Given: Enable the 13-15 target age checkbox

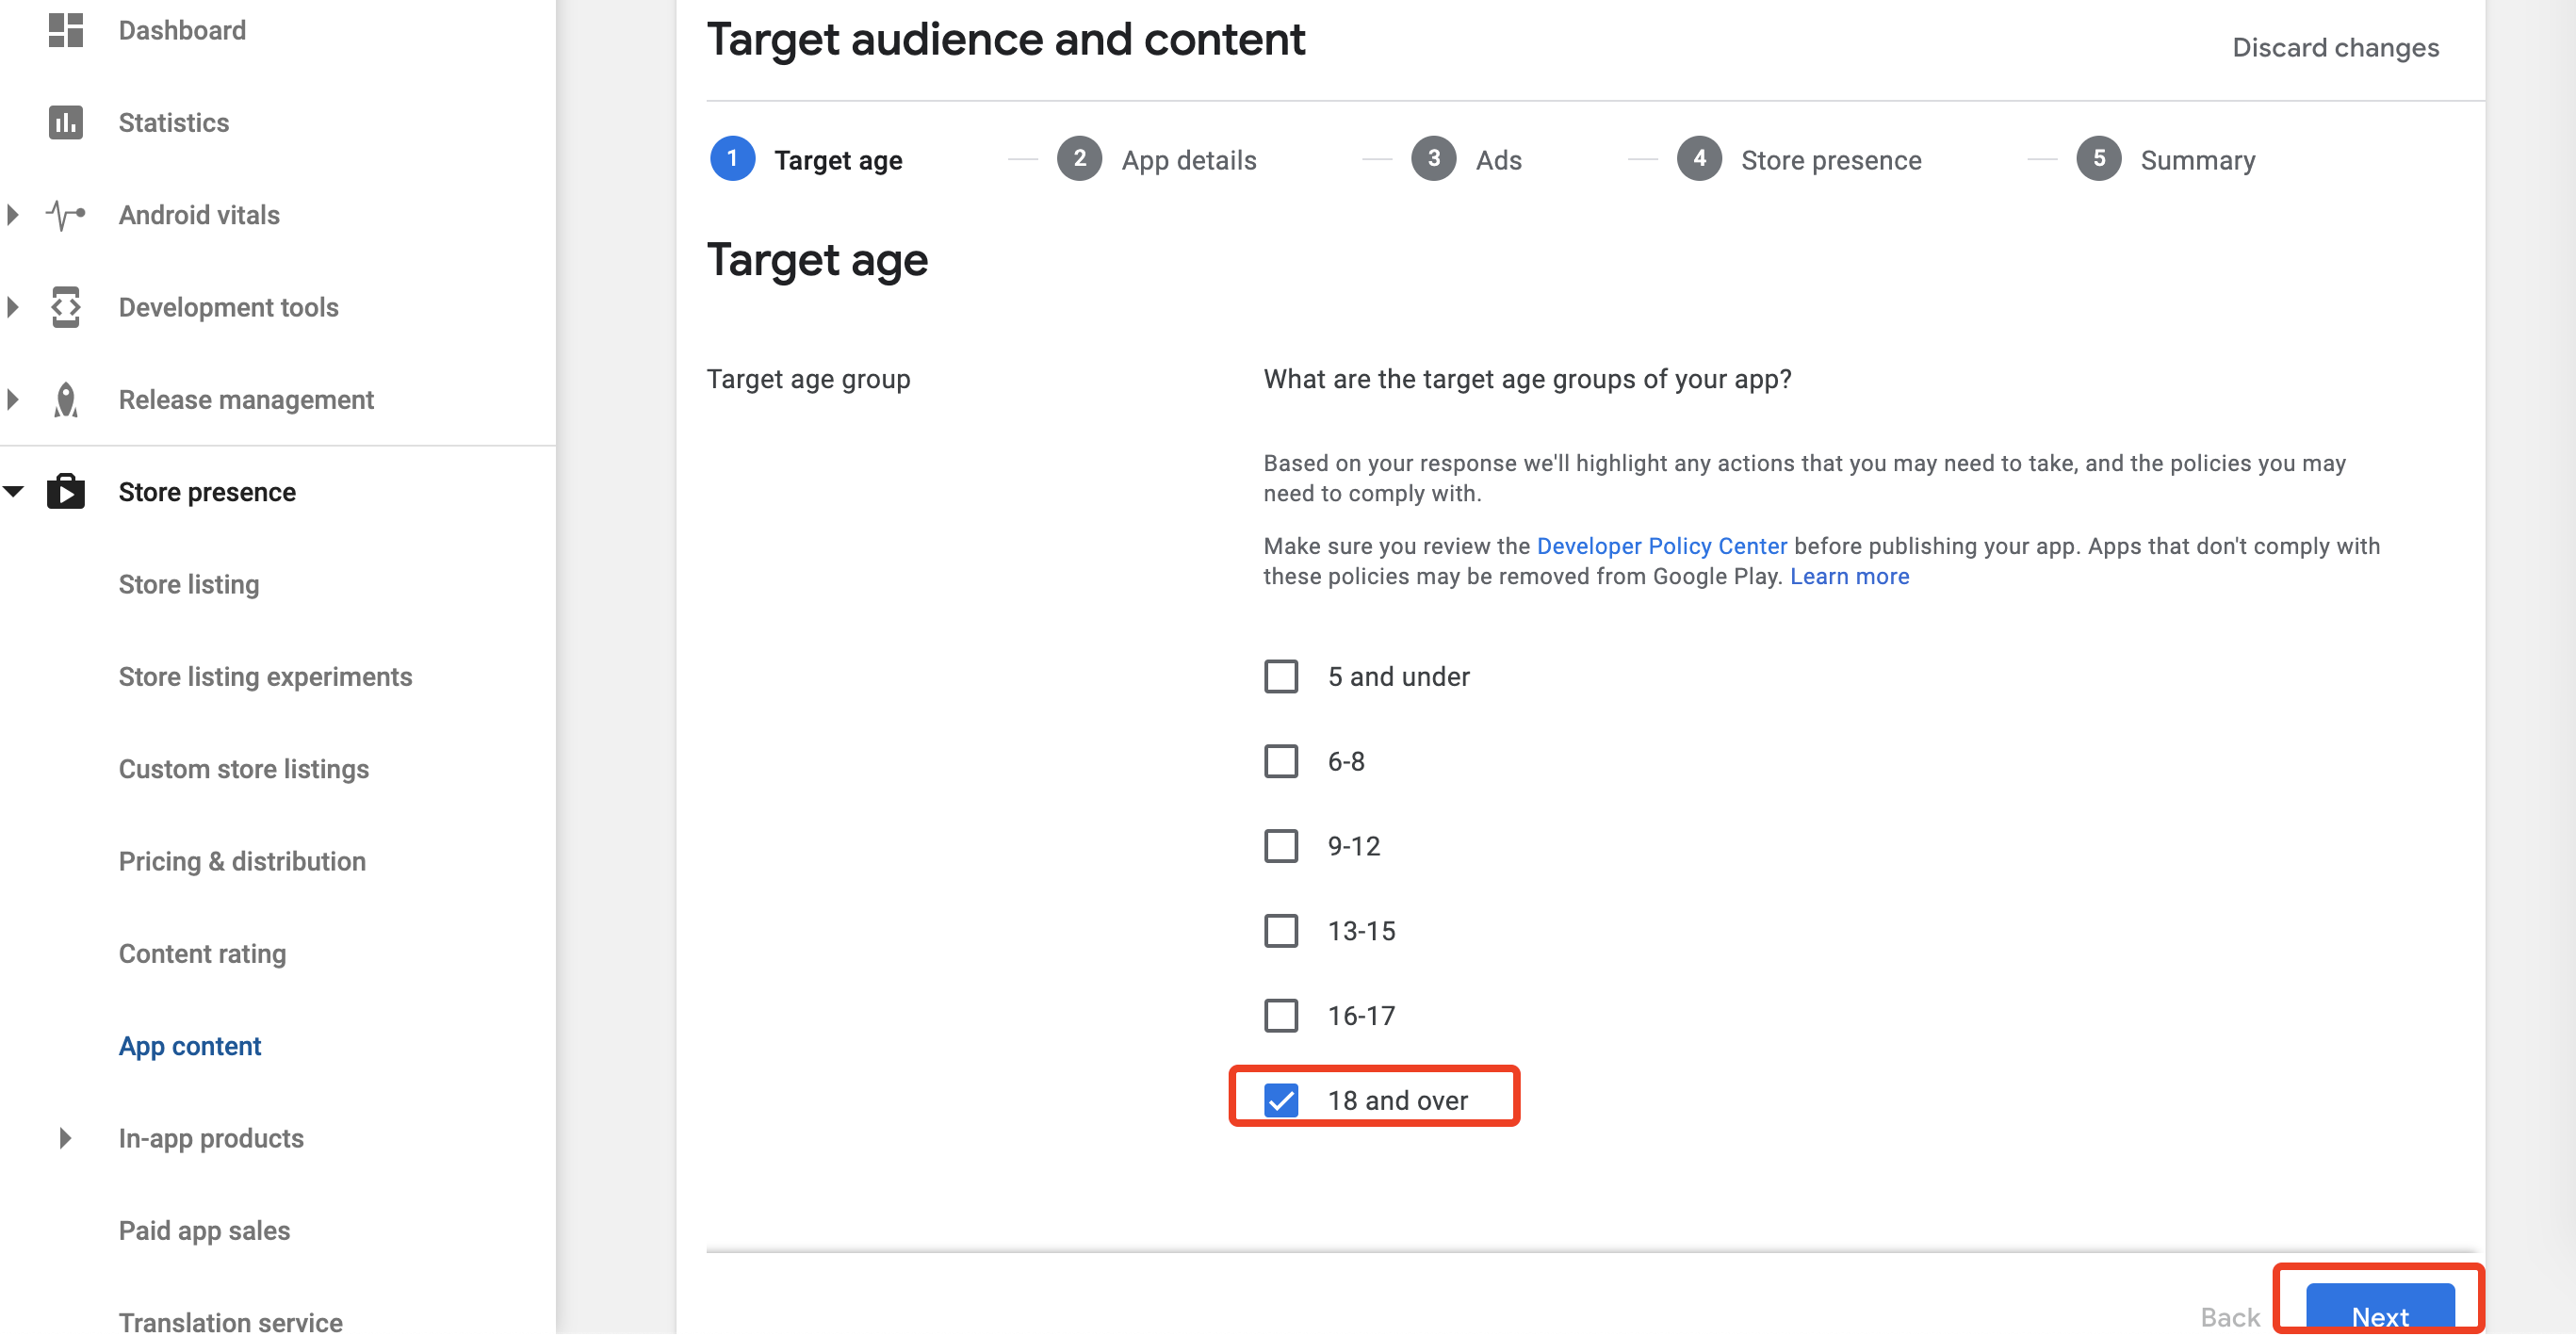Looking at the screenshot, I should [x=1281, y=931].
